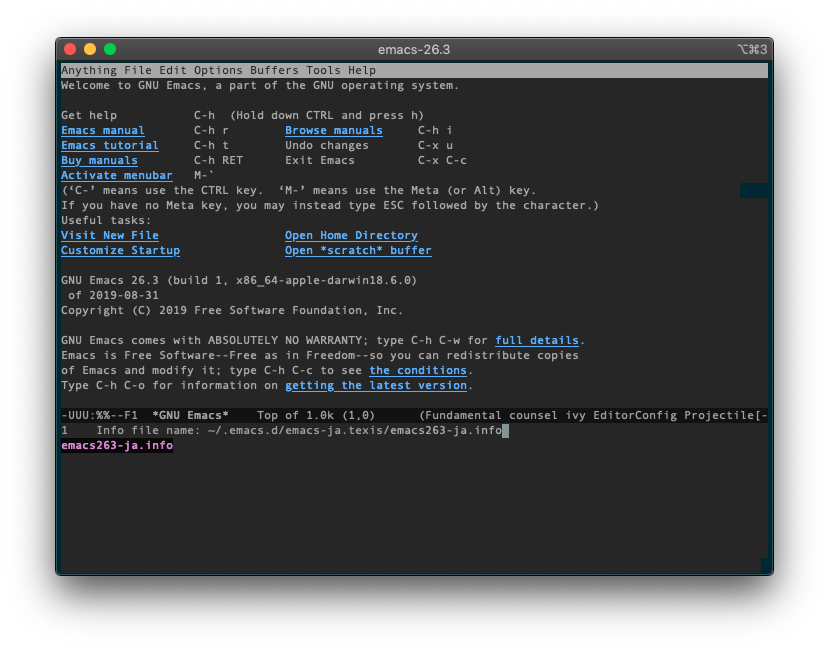Follow the Emacs manual link
The image size is (829, 649).
(x=103, y=131)
